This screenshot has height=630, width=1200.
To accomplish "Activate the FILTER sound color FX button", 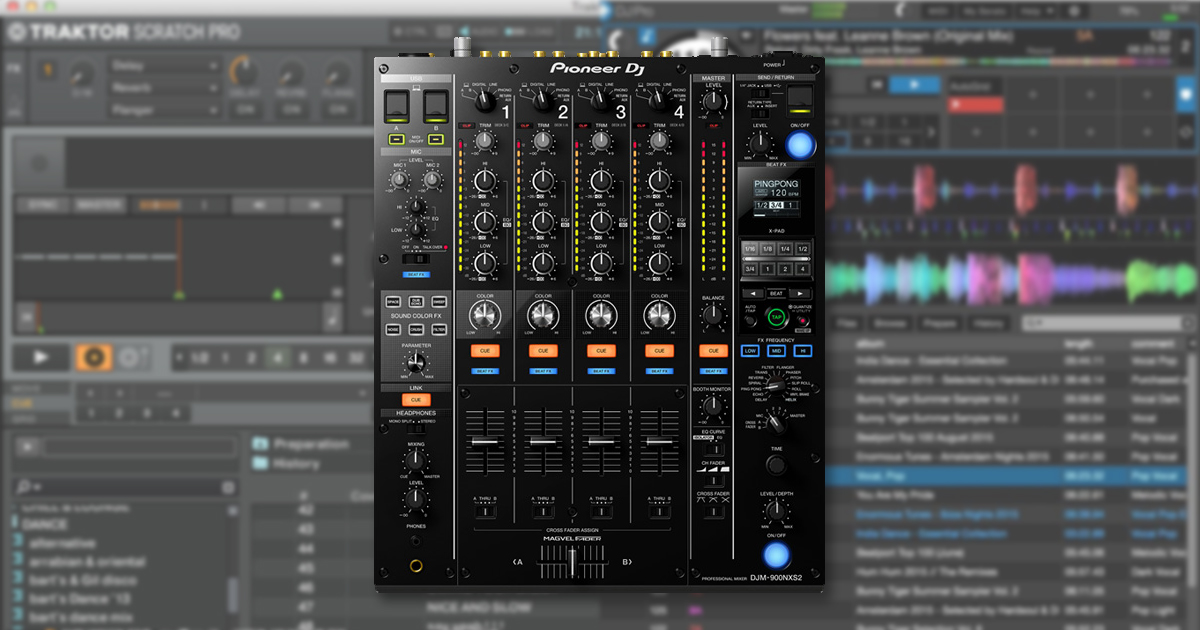I will pyautogui.click(x=439, y=329).
